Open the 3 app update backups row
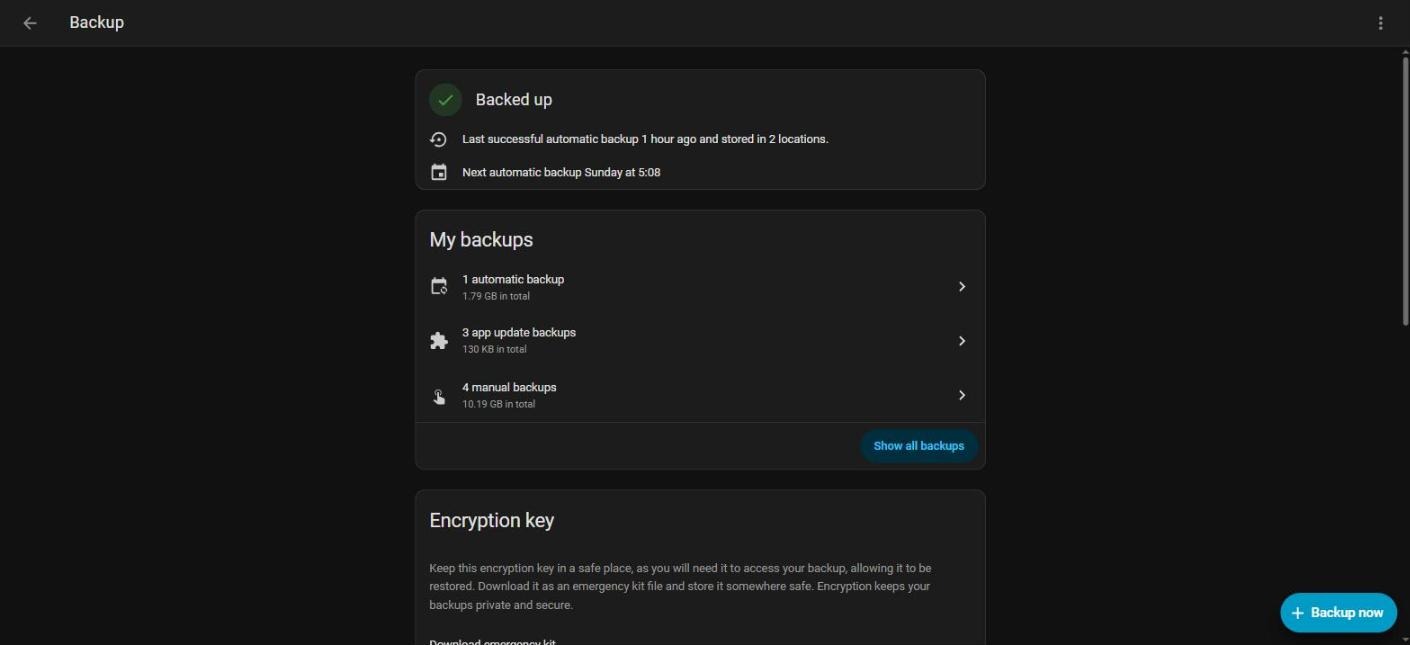1410x645 pixels. point(700,341)
